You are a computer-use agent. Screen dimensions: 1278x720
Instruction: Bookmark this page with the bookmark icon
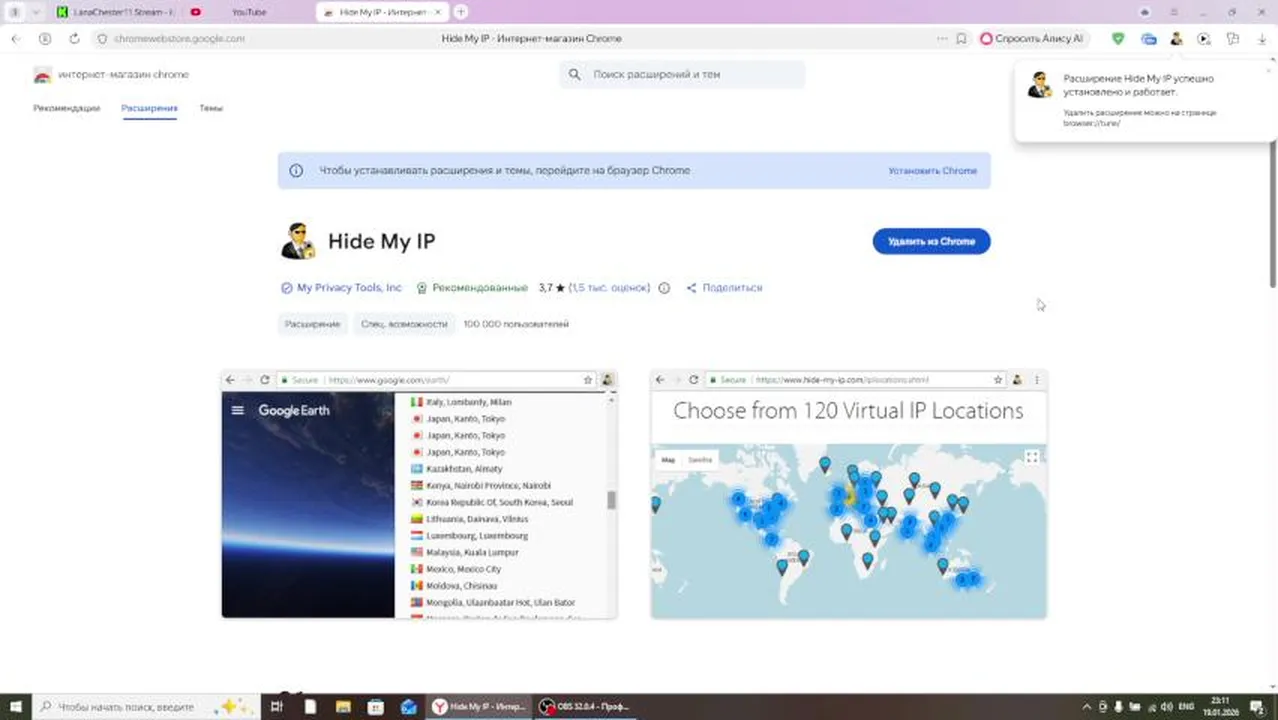961,38
